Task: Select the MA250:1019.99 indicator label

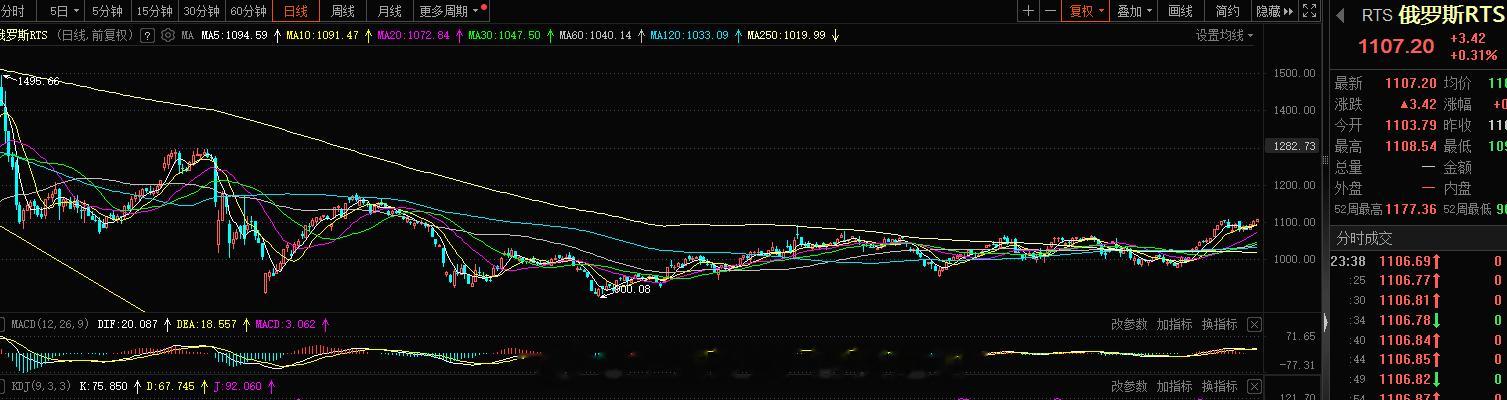Action: tap(786, 35)
